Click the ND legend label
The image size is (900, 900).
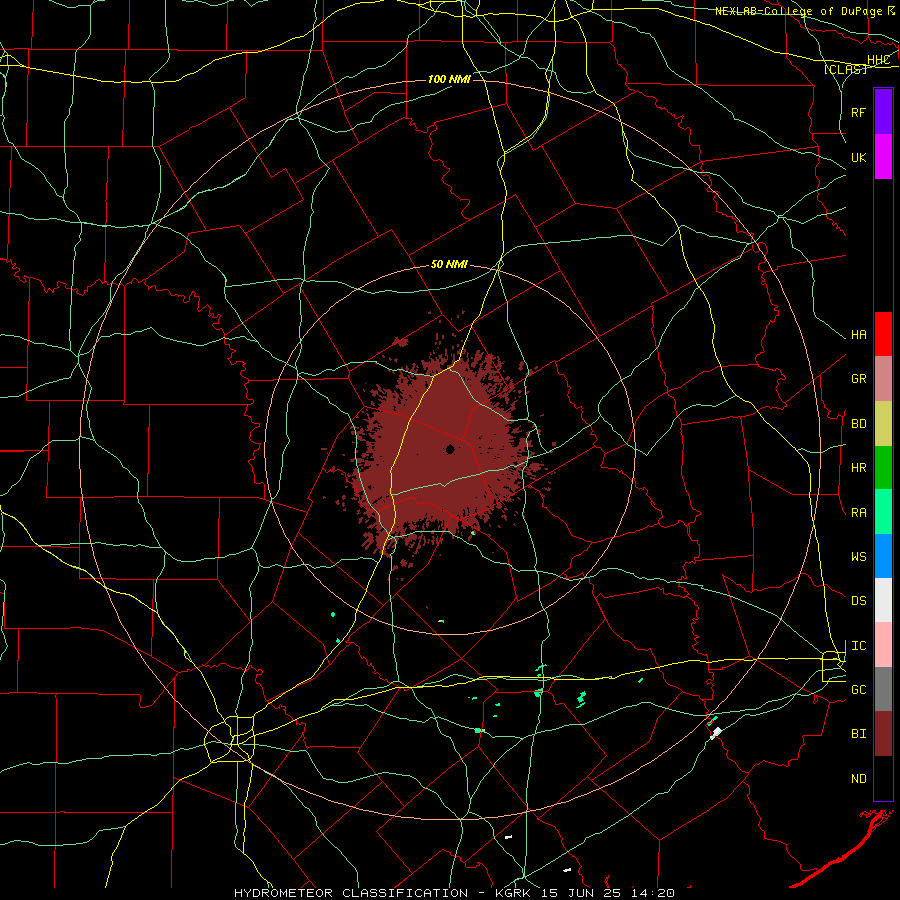(x=859, y=779)
